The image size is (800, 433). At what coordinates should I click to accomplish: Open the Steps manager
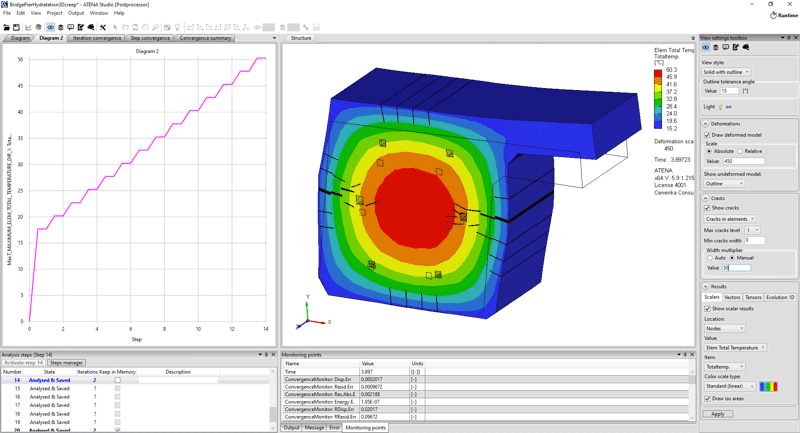point(66,363)
